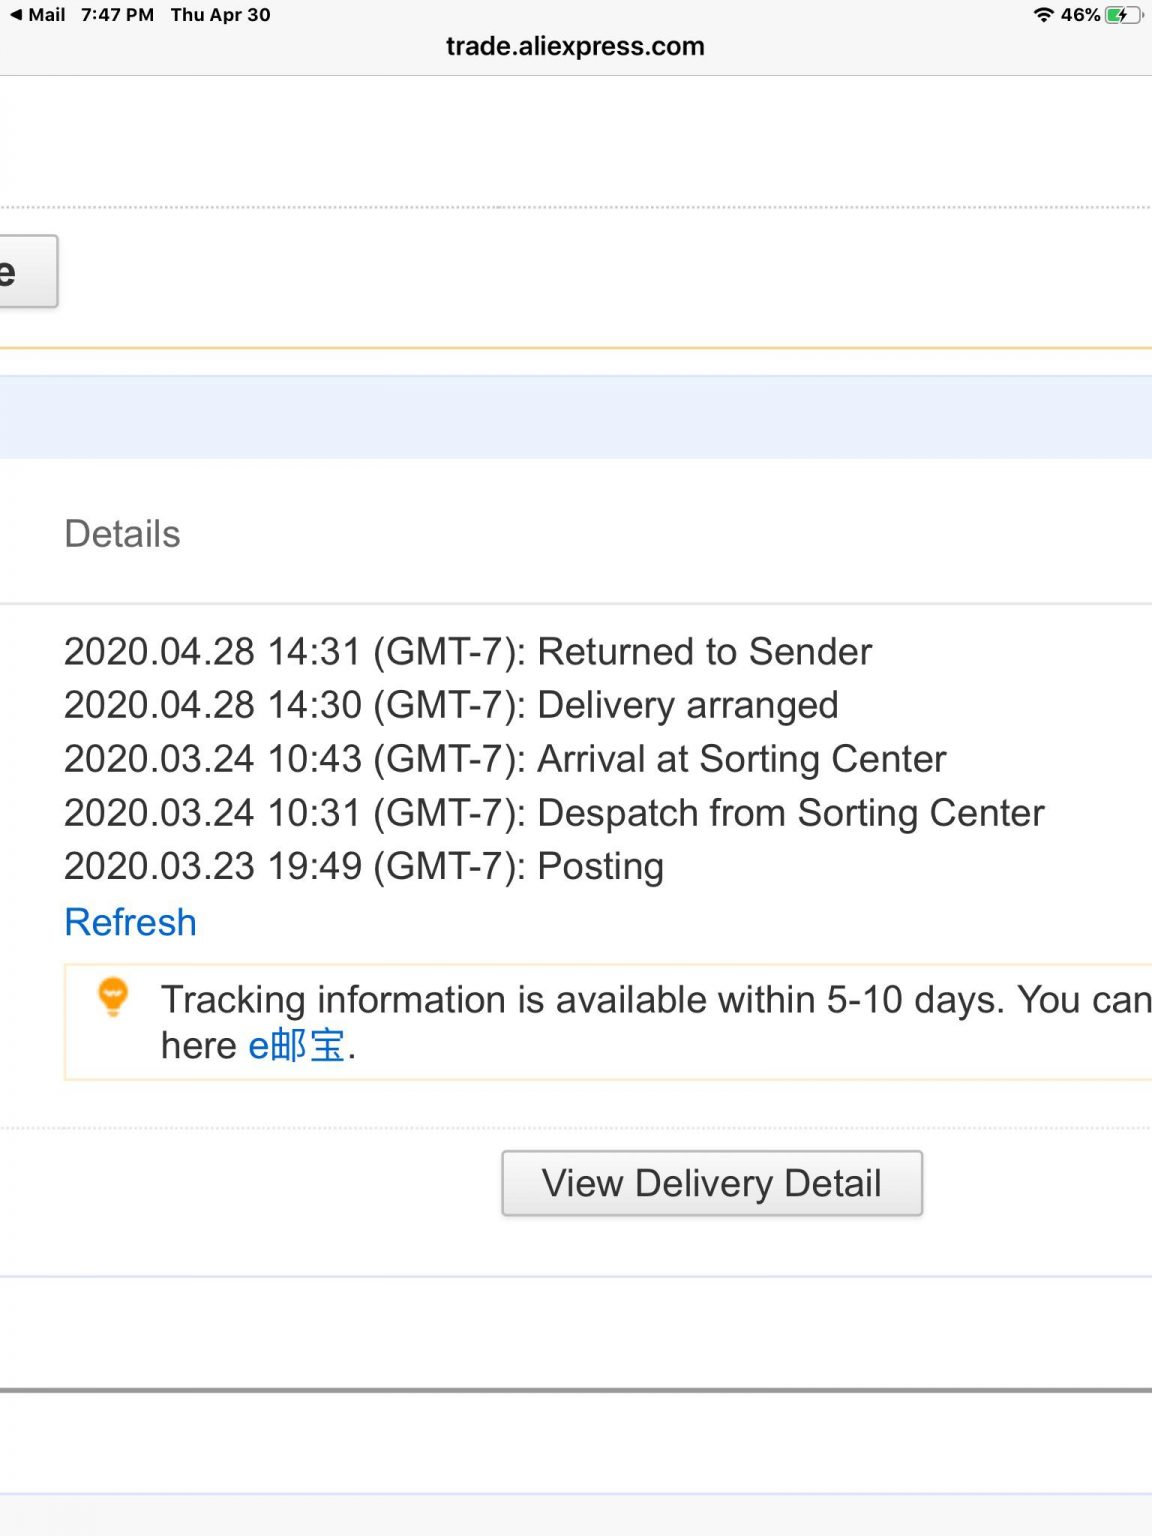Tap the Thu Apr 30 date in status bar
The height and width of the screenshot is (1536, 1152).
coord(220,15)
